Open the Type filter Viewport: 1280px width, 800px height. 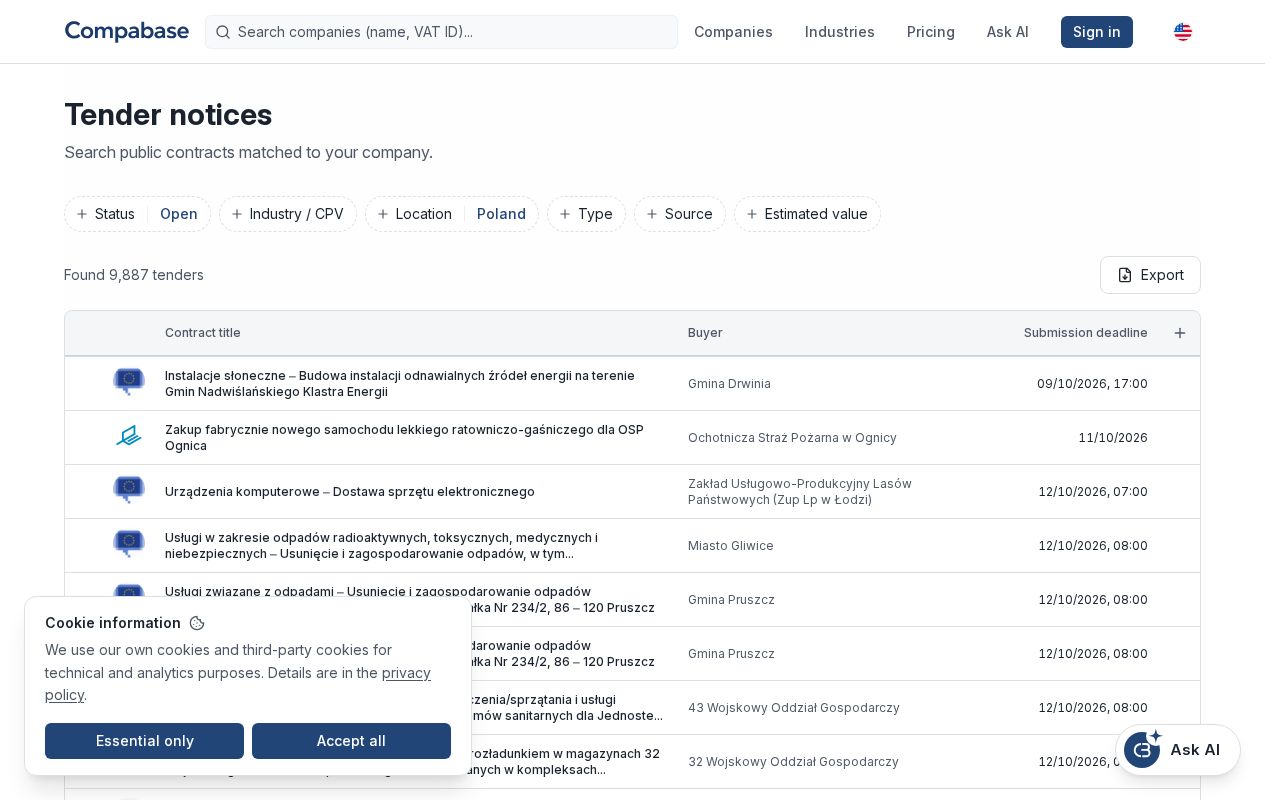coord(586,214)
